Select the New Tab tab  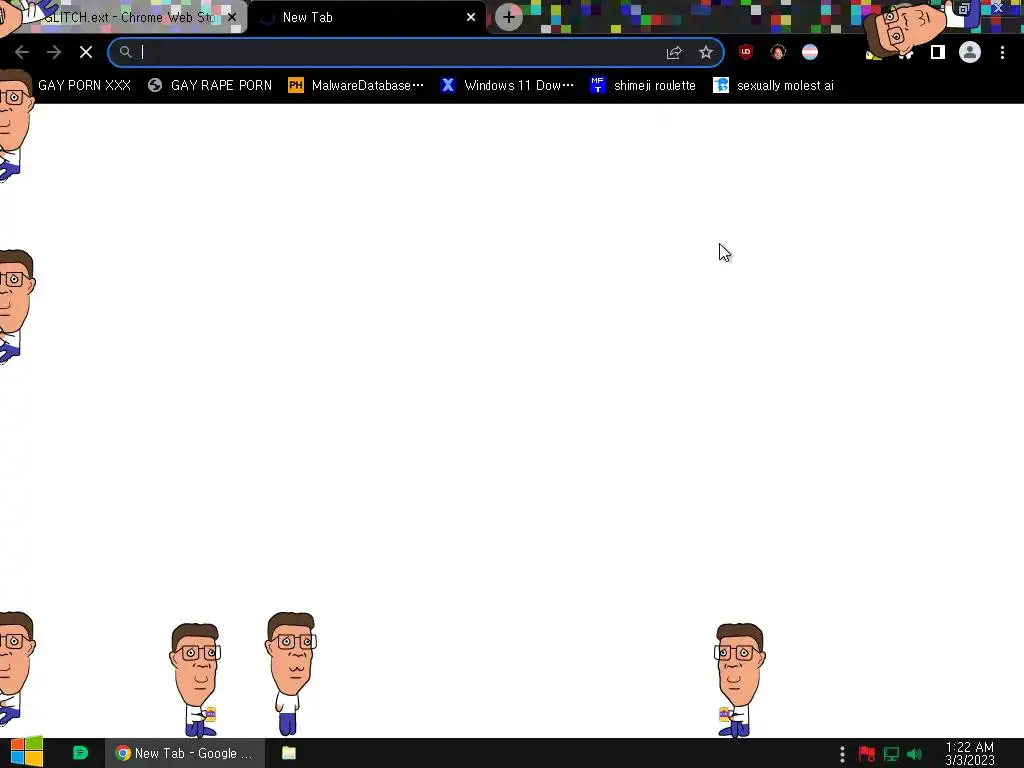click(x=366, y=17)
